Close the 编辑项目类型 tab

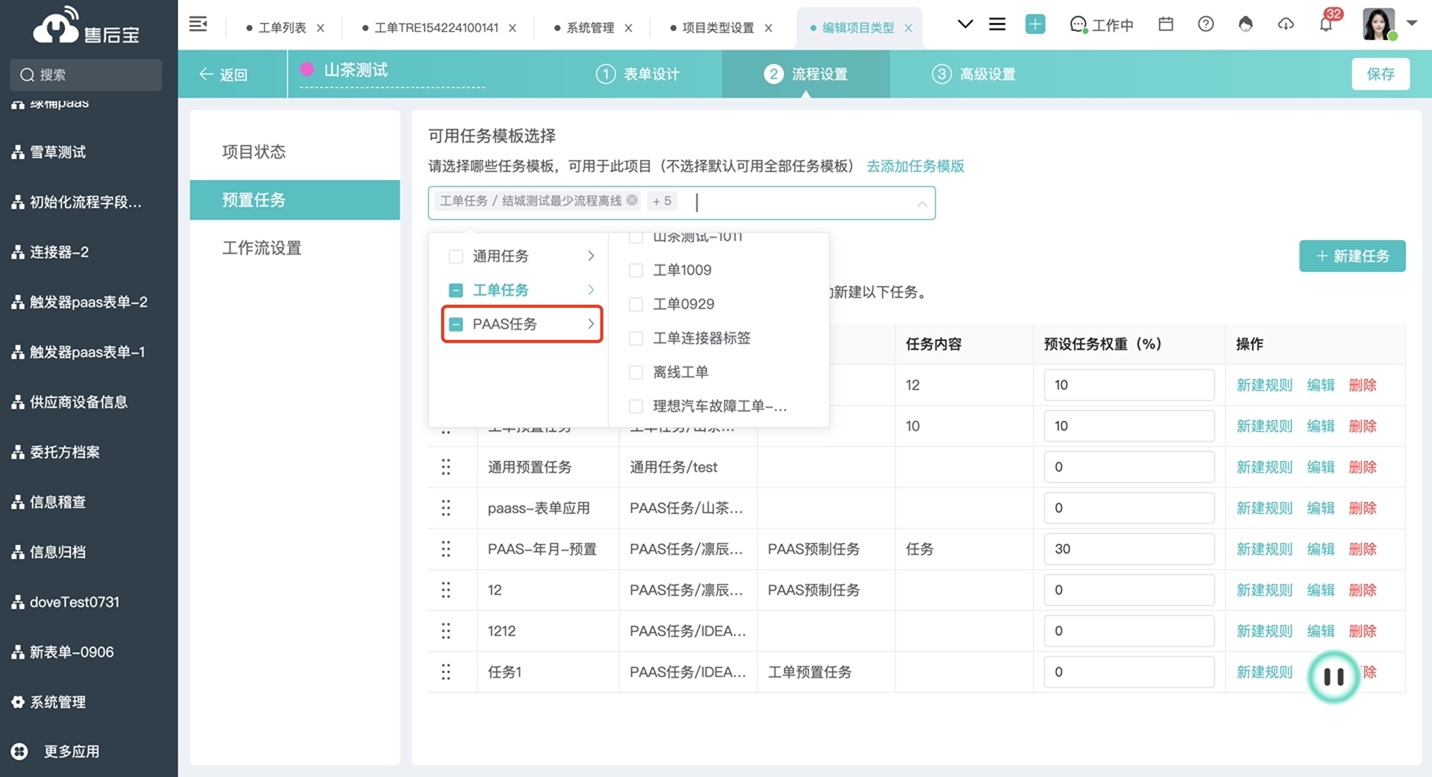(908, 28)
